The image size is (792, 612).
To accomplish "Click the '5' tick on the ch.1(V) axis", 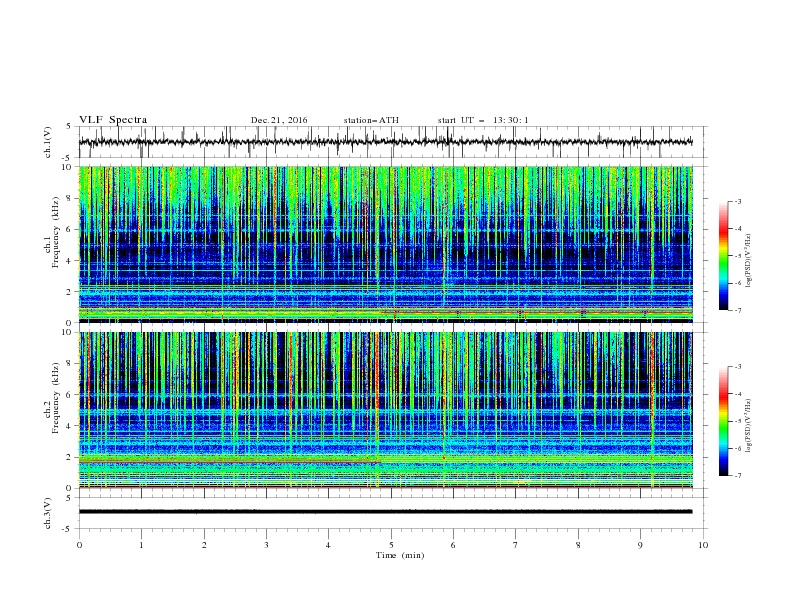I will tap(69, 127).
